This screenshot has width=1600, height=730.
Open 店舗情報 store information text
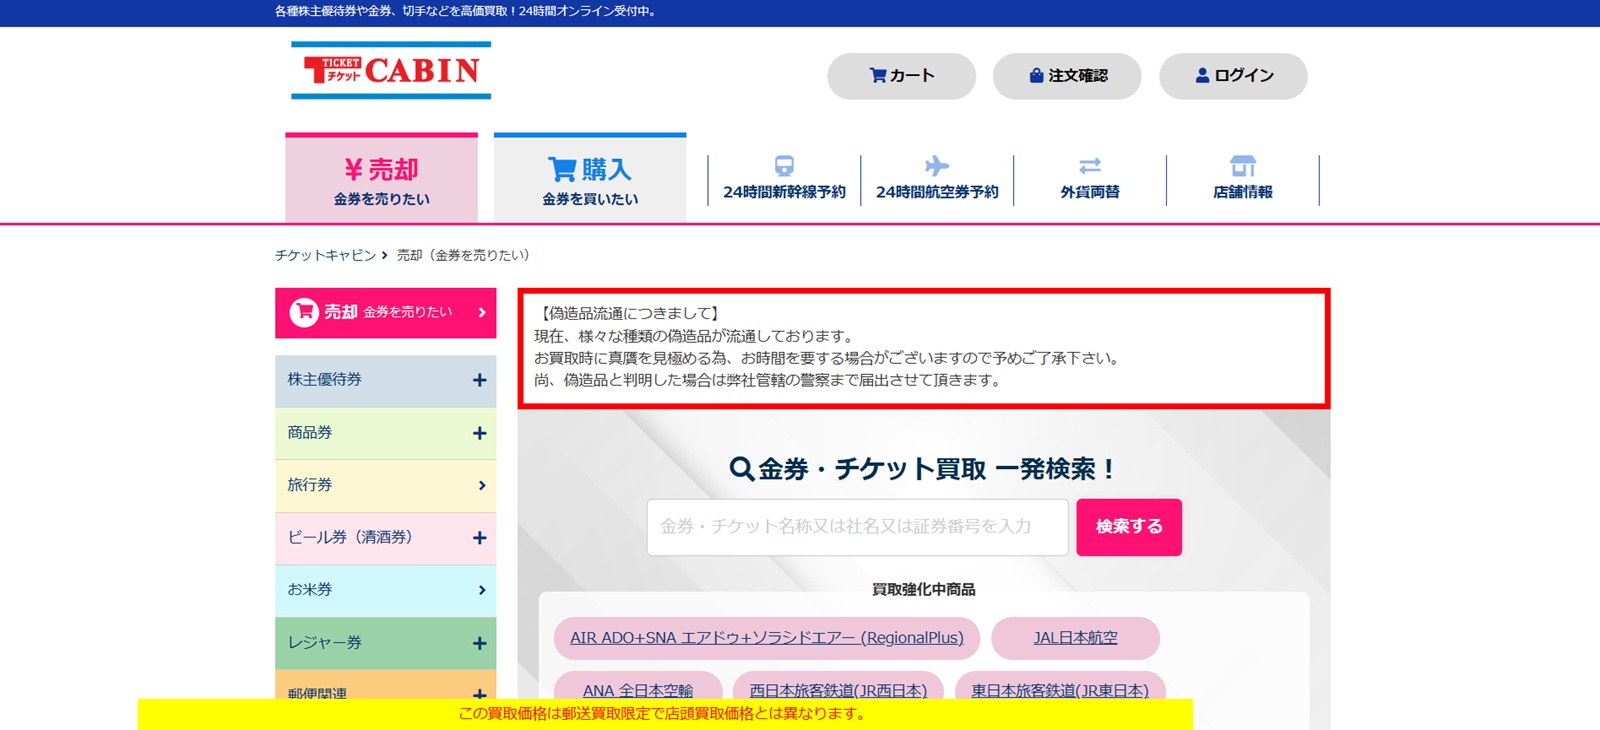pyautogui.click(x=1243, y=192)
